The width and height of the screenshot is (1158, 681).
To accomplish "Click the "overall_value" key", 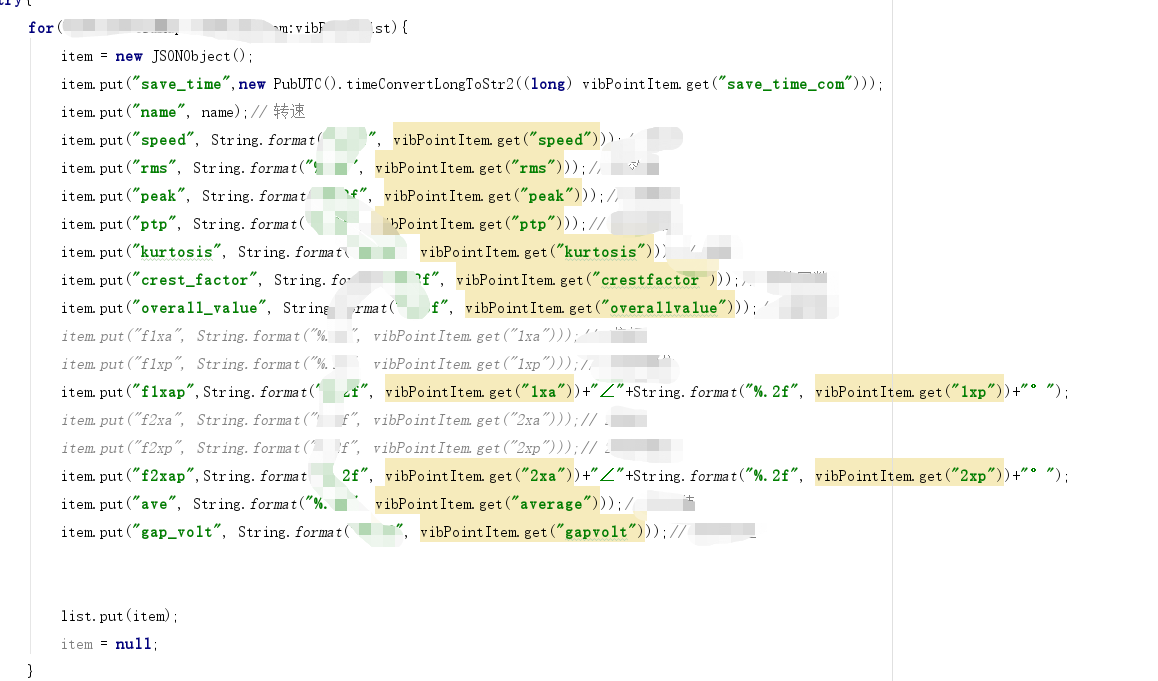I will pyautogui.click(x=199, y=309).
